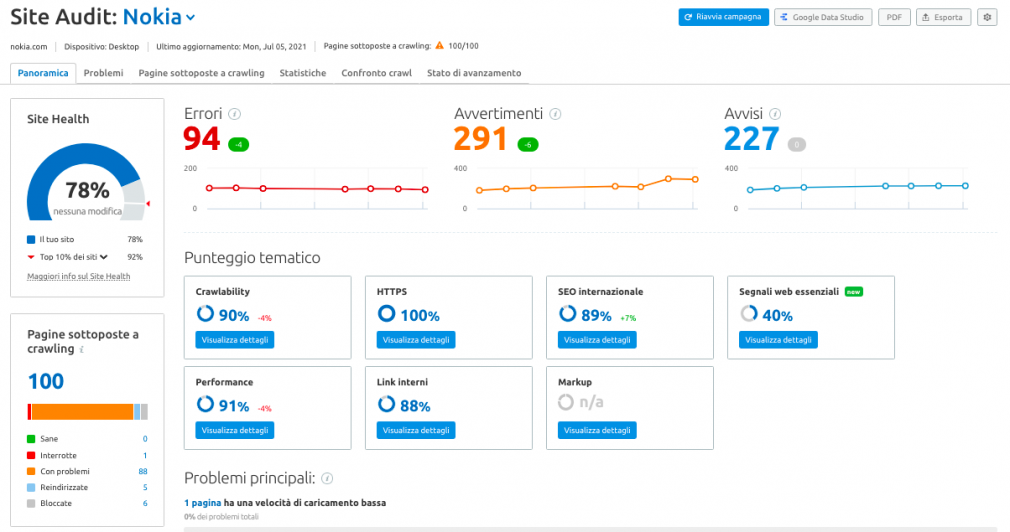This screenshot has height=532, width=1010.
Task: Click the info icon next to Errori
Action: 234,114
